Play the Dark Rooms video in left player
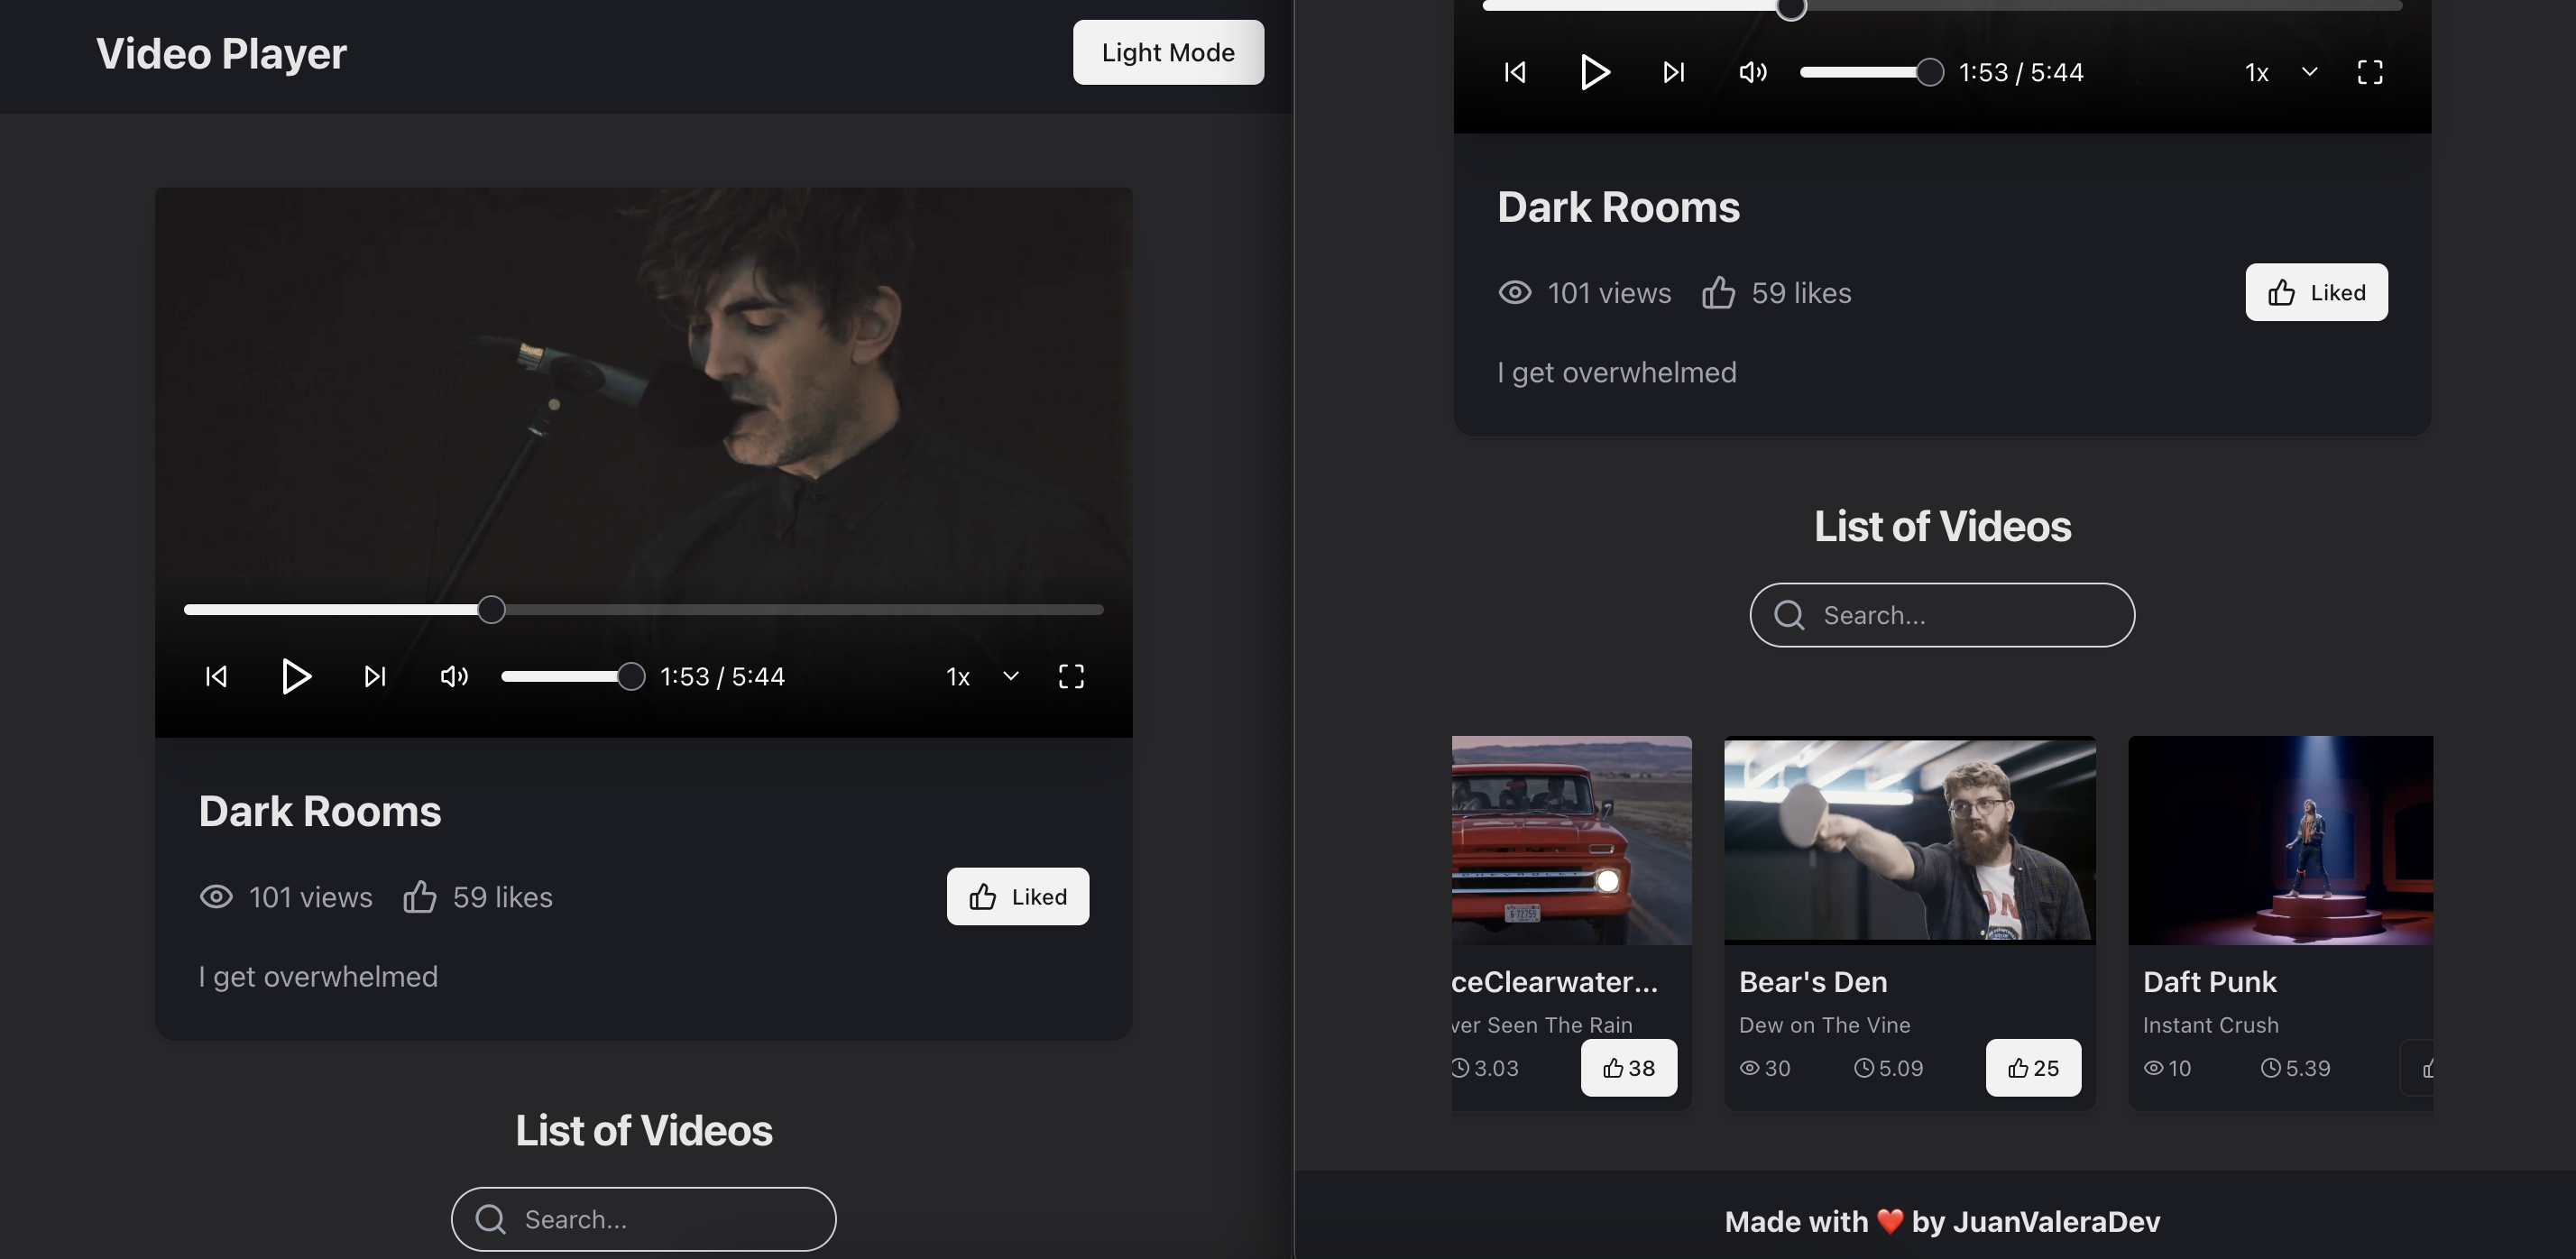 295,677
